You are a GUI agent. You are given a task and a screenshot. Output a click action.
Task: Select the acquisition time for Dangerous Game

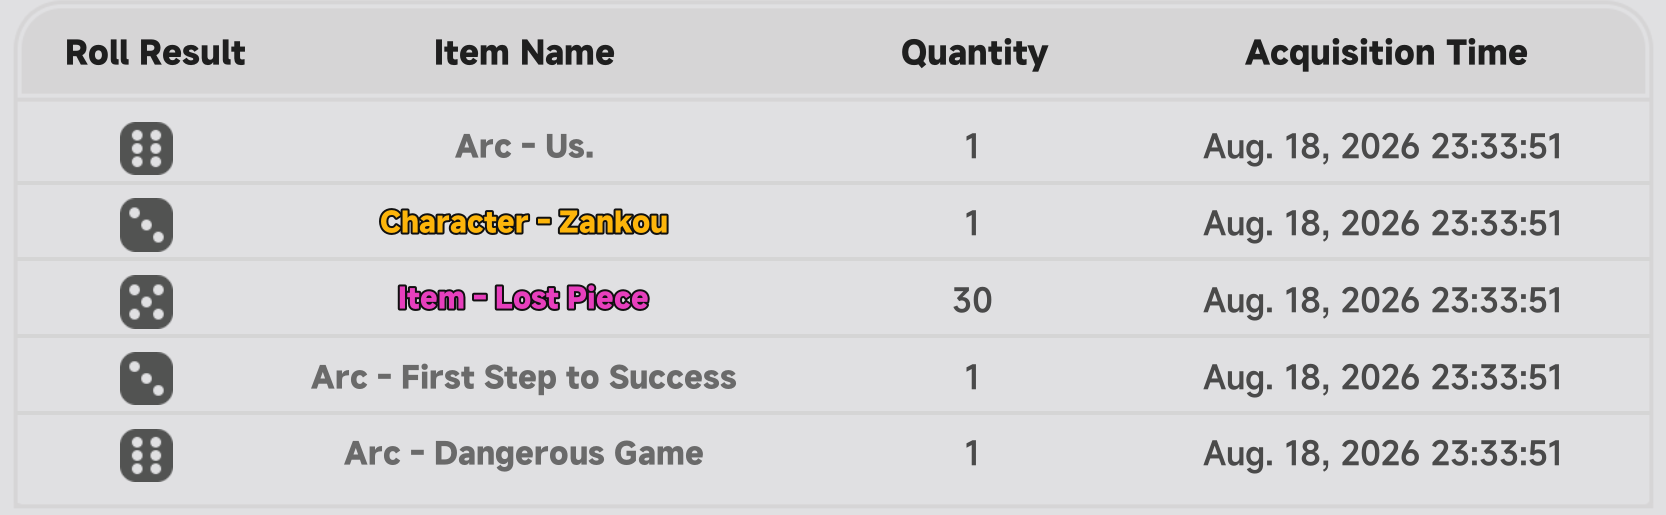(1382, 454)
